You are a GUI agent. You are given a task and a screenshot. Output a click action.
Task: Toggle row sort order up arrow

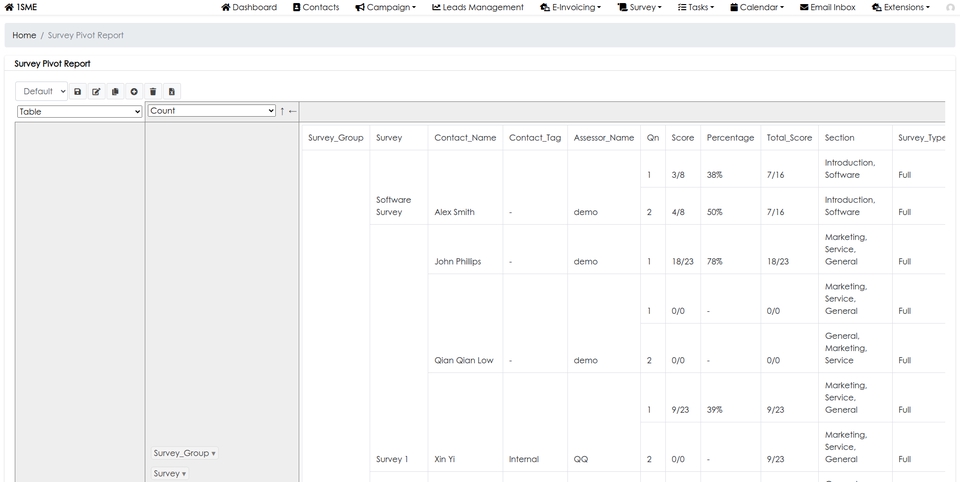click(x=282, y=111)
